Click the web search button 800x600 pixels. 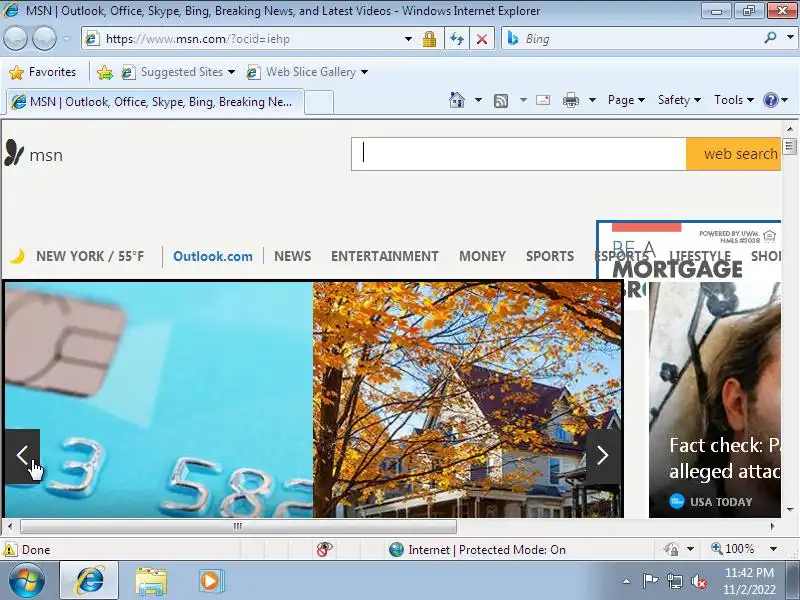click(x=734, y=154)
